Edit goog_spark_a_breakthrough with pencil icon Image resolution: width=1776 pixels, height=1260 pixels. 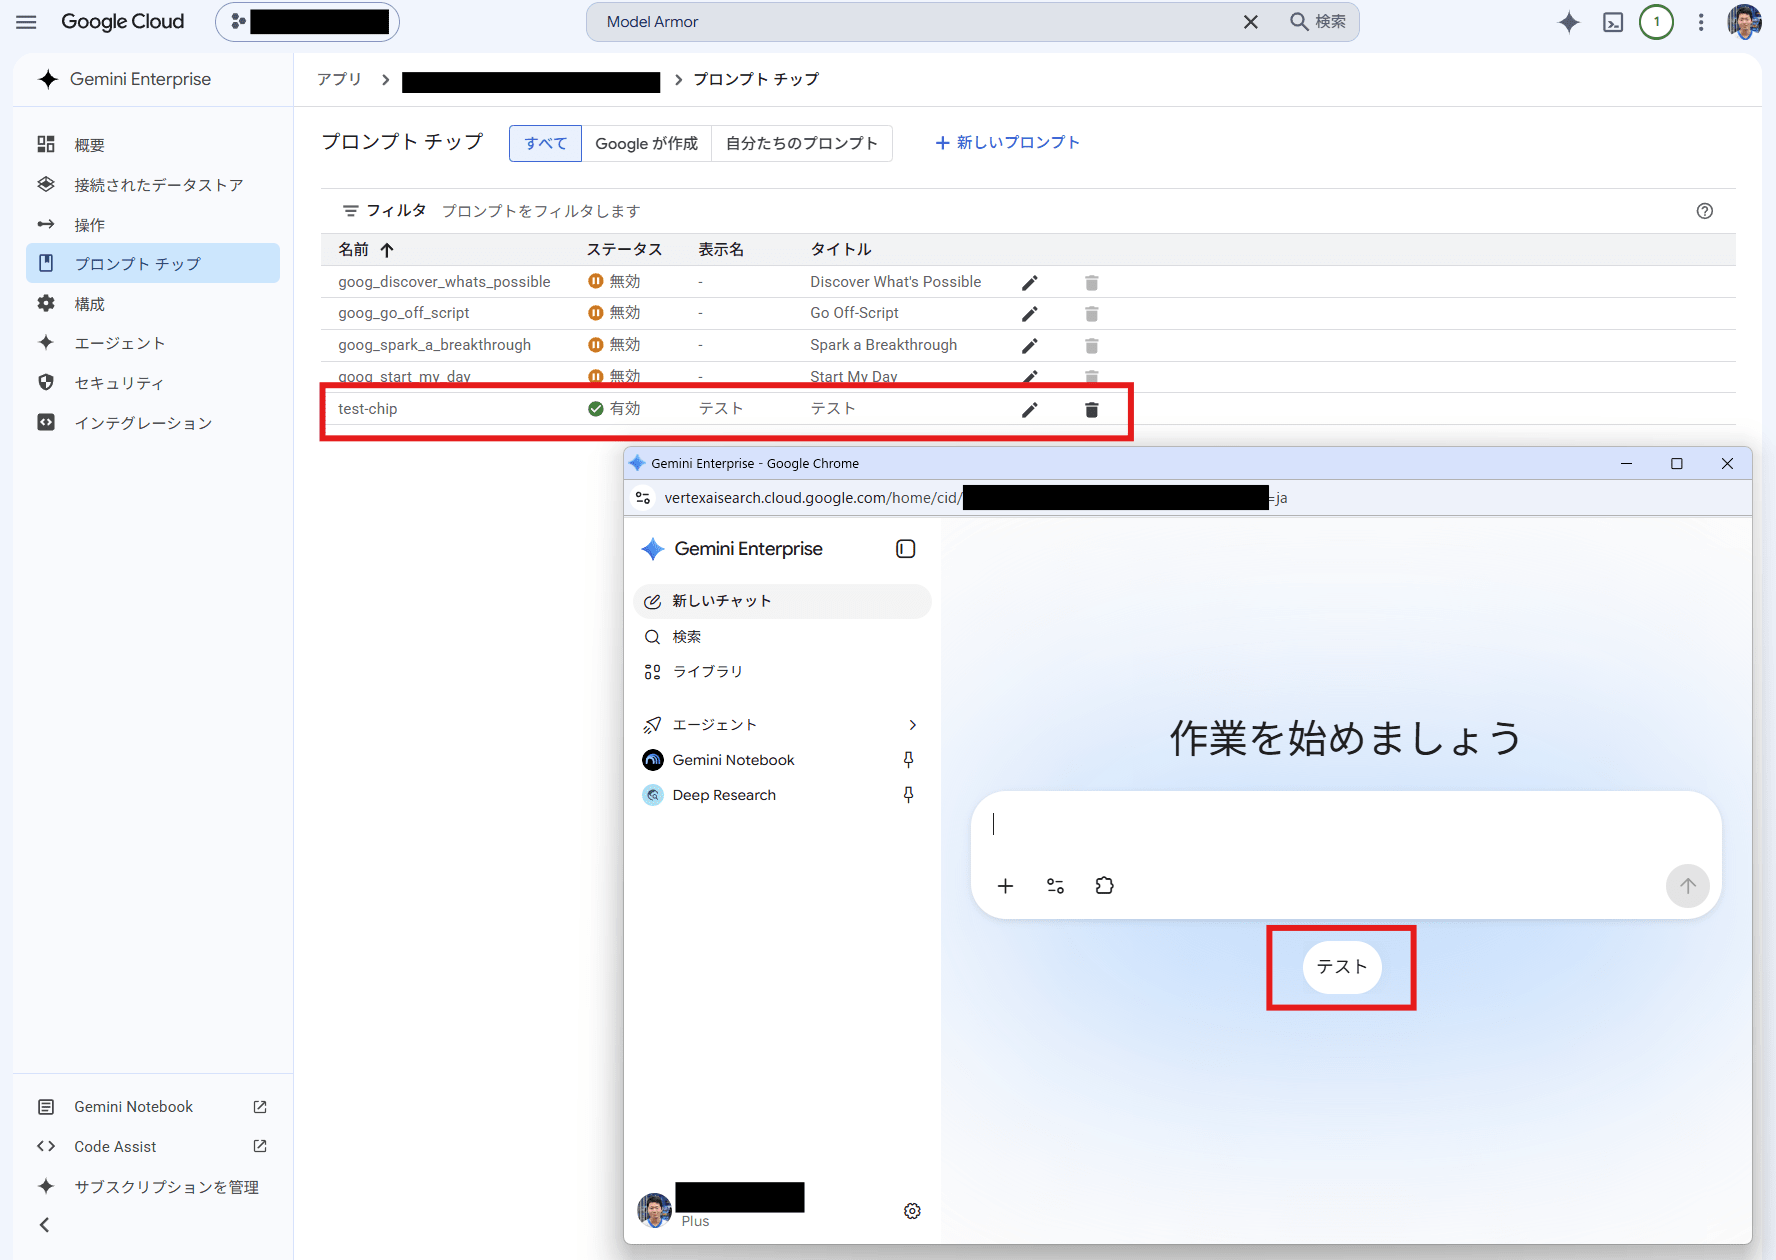pos(1030,346)
